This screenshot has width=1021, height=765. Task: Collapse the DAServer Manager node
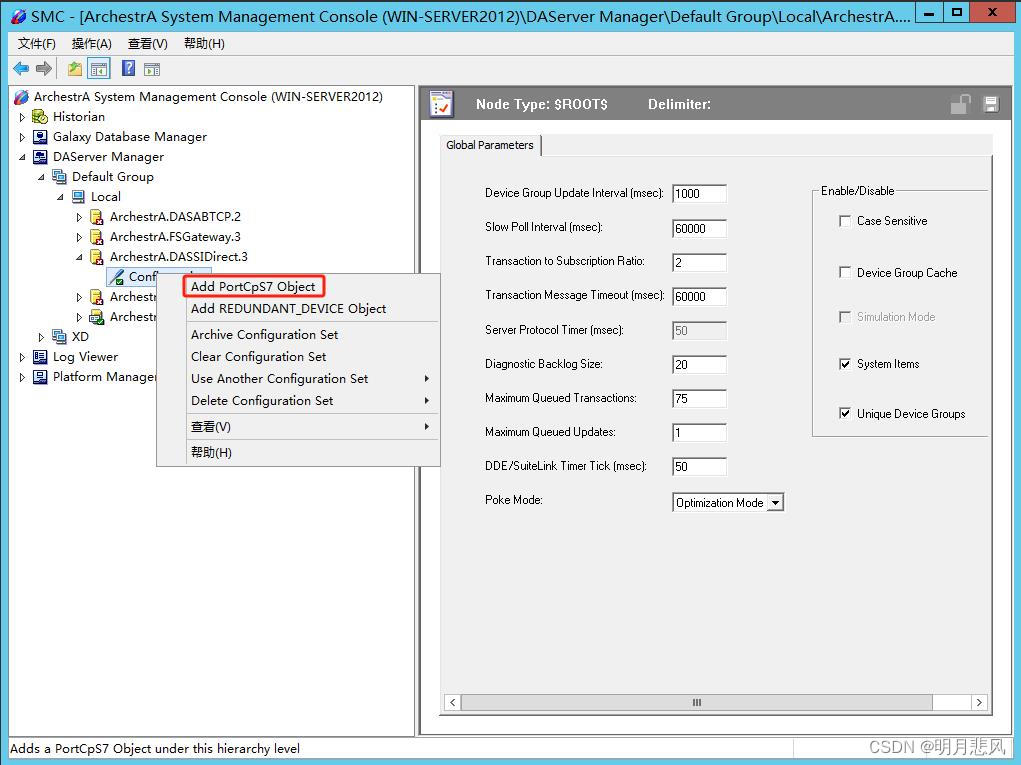(x=22, y=157)
